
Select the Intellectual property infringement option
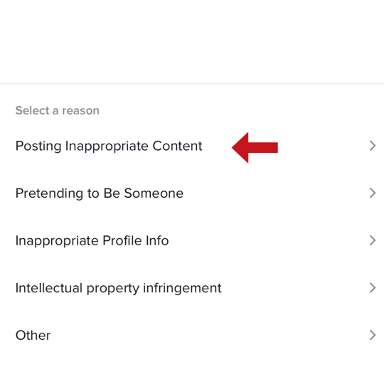pos(118,288)
